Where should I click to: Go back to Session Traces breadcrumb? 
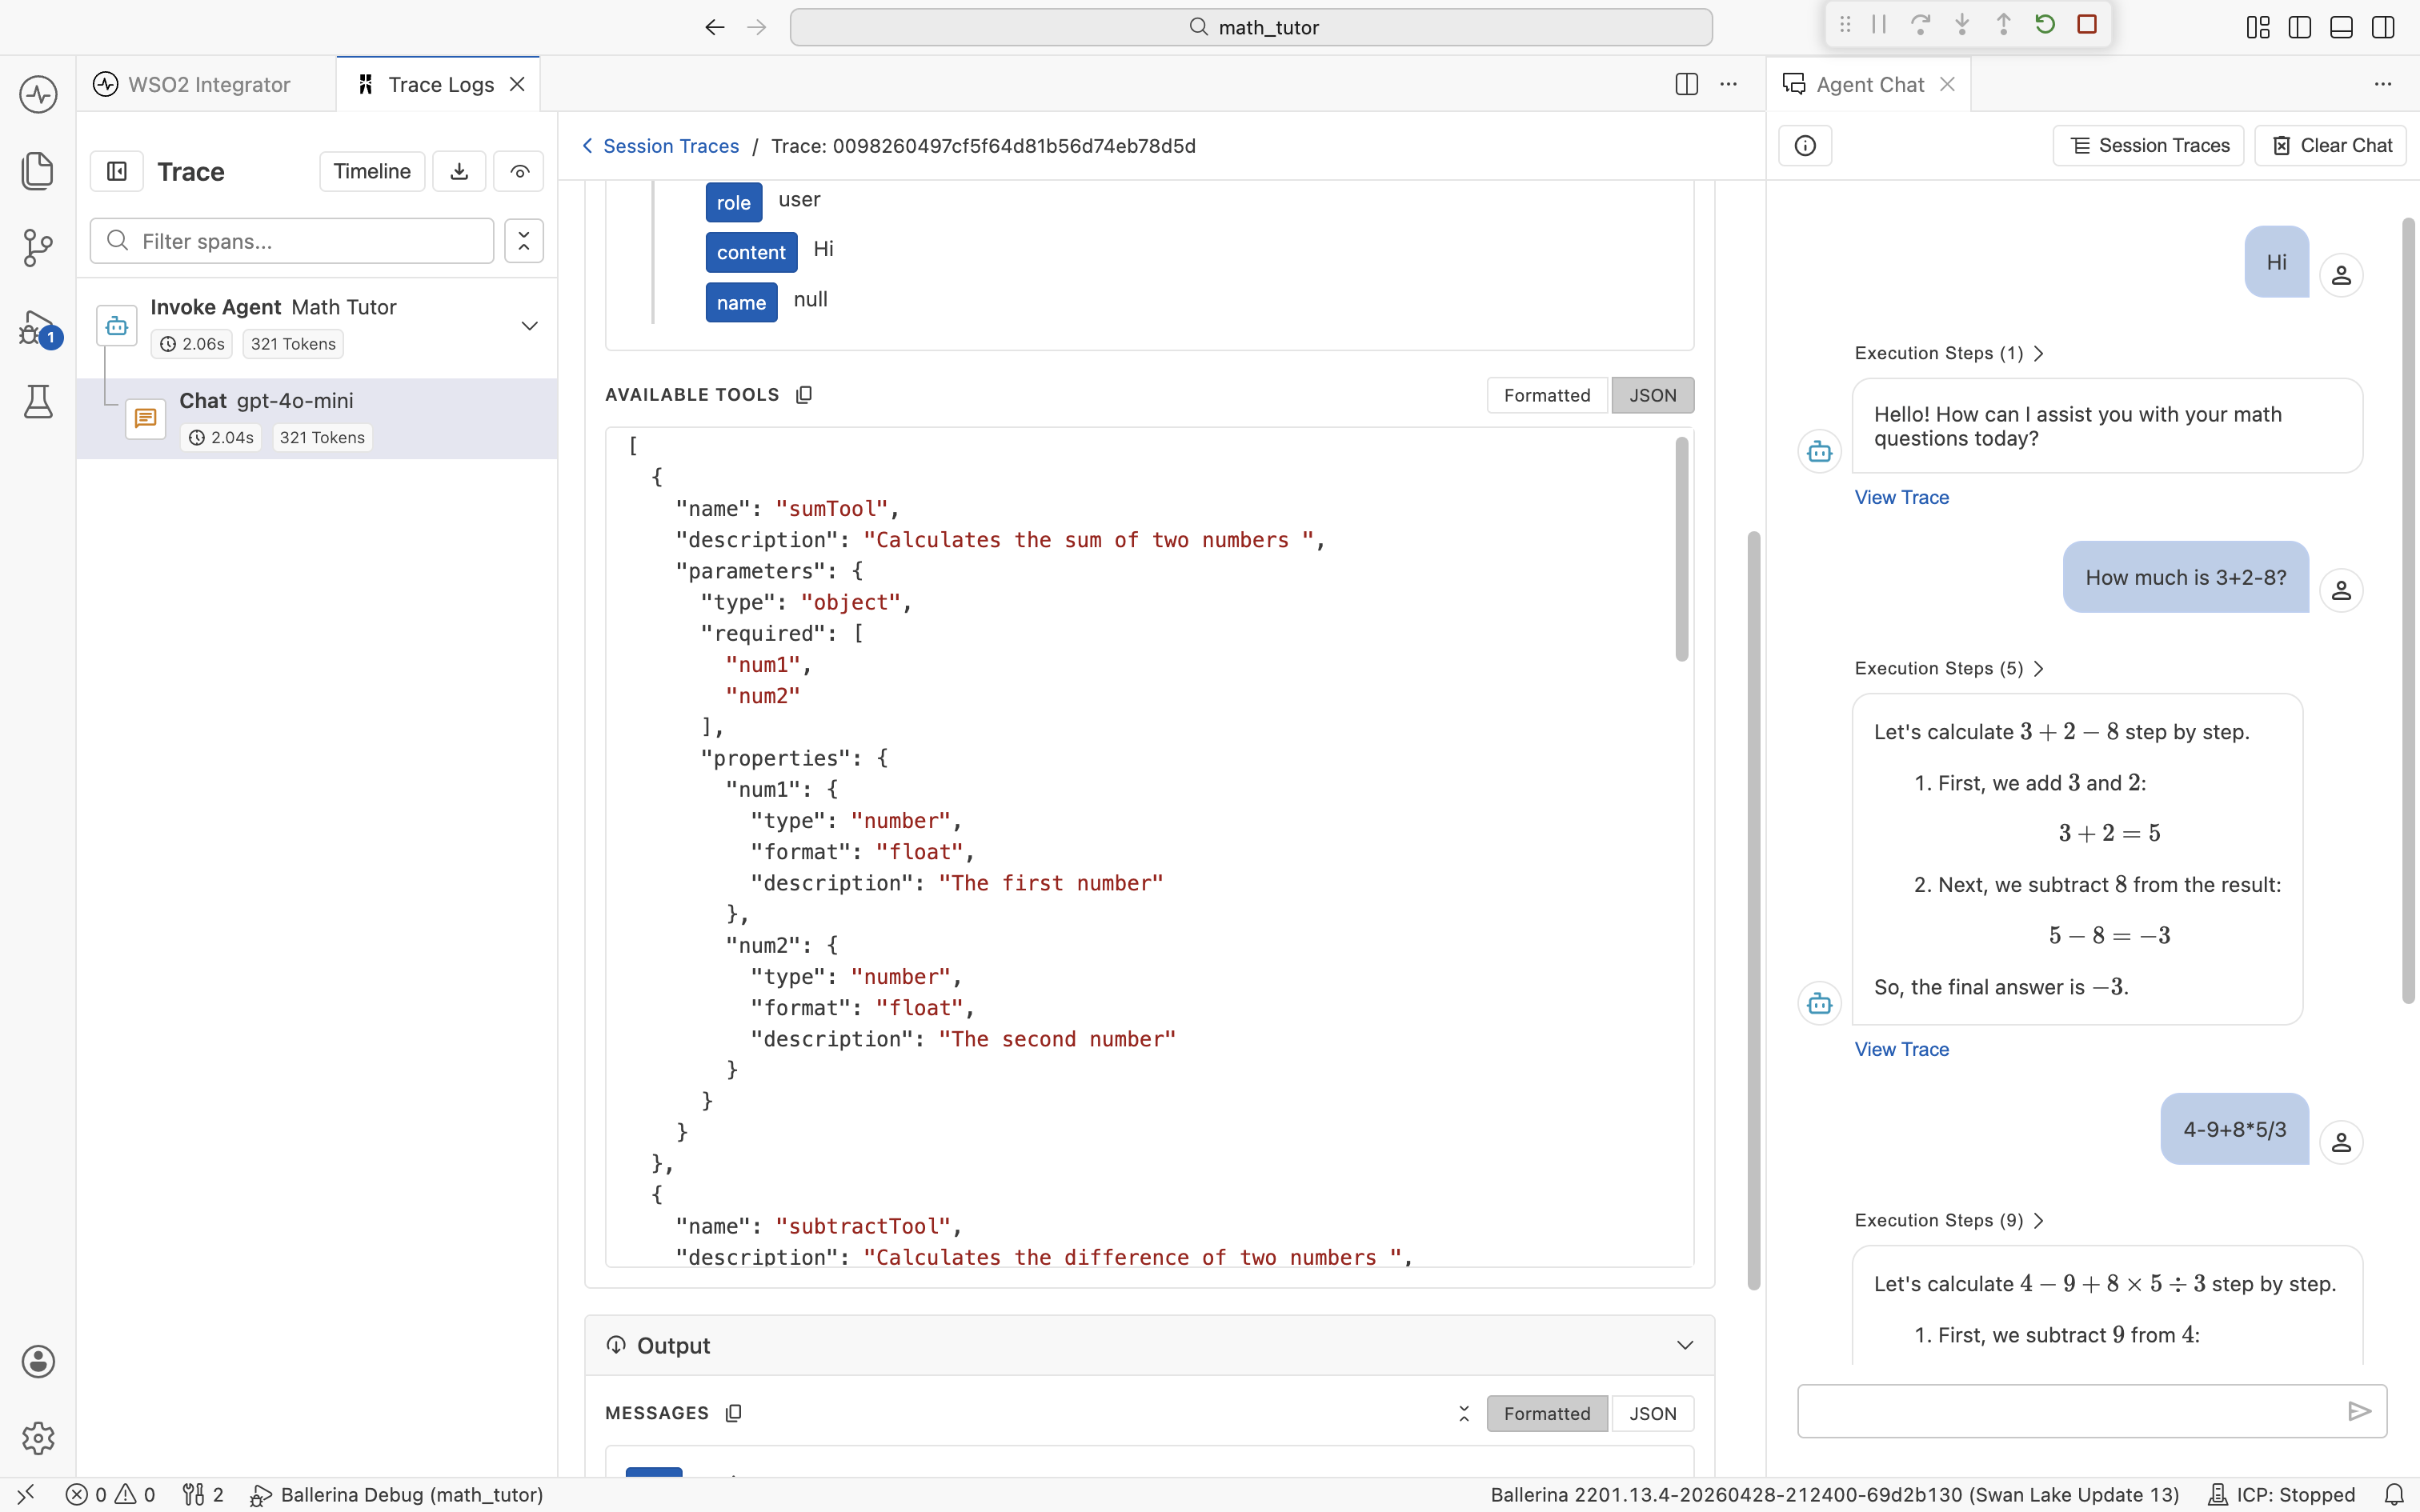coord(661,146)
